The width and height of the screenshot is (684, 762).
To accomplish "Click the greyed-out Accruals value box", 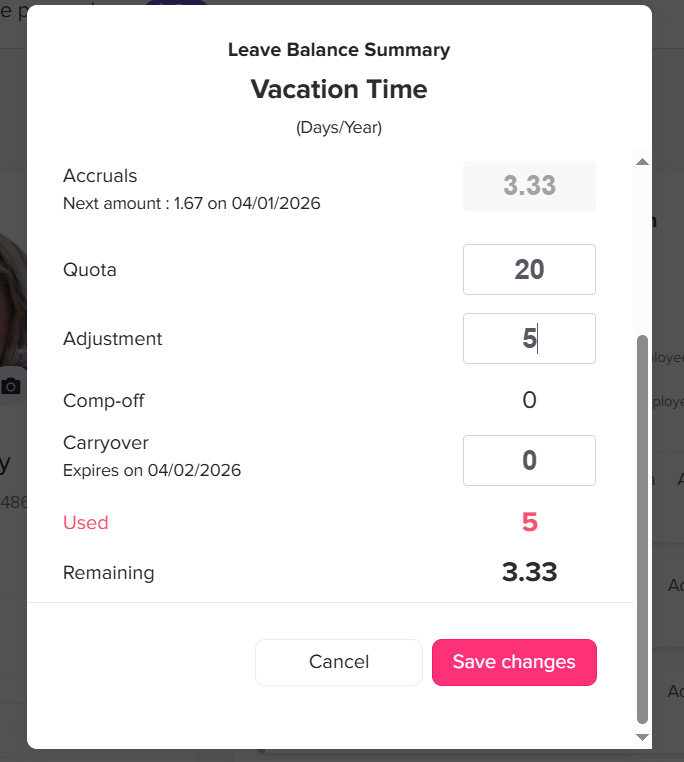I will [x=529, y=186].
